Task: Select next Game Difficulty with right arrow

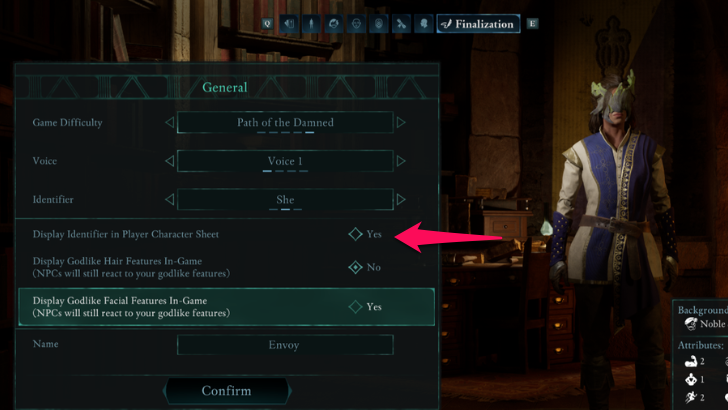Action: (401, 123)
